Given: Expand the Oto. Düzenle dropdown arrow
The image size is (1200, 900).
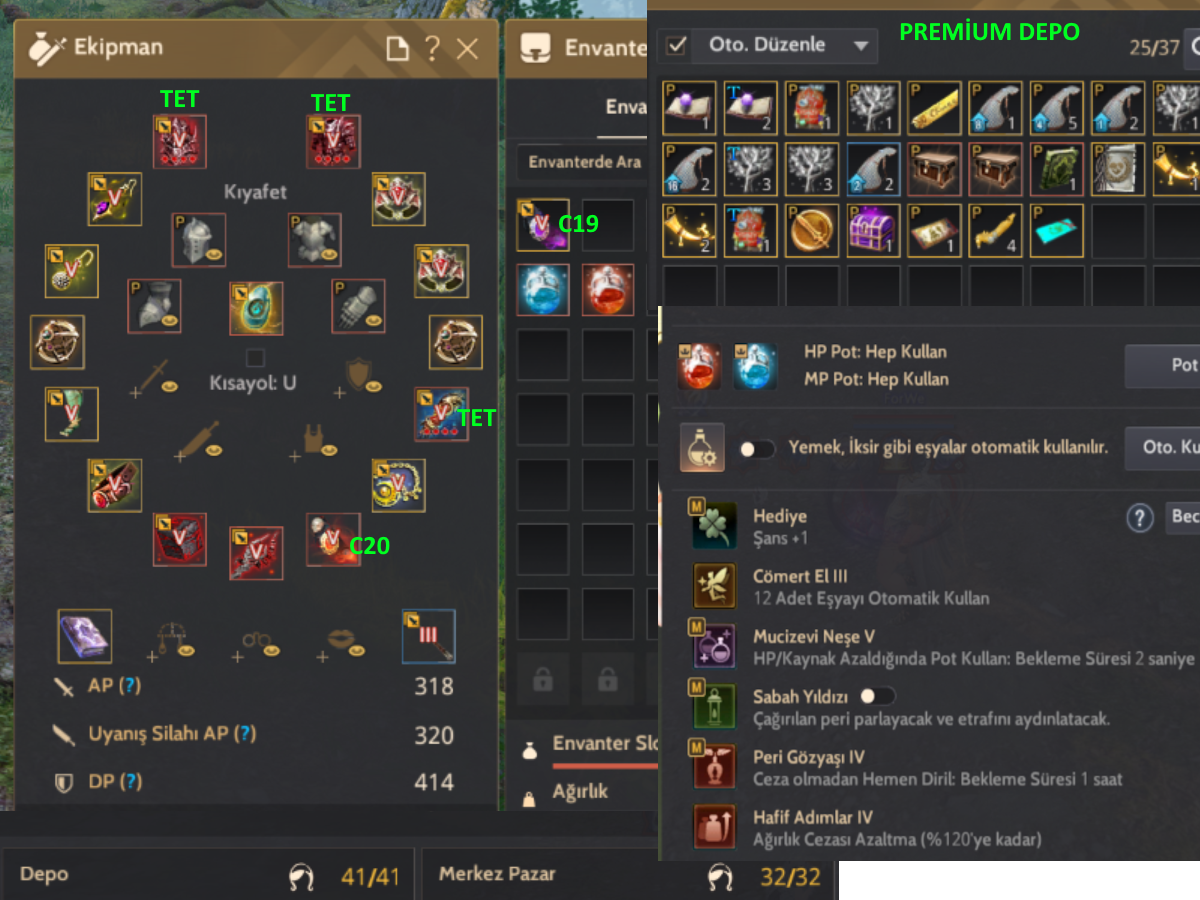Looking at the screenshot, I should 861,46.
